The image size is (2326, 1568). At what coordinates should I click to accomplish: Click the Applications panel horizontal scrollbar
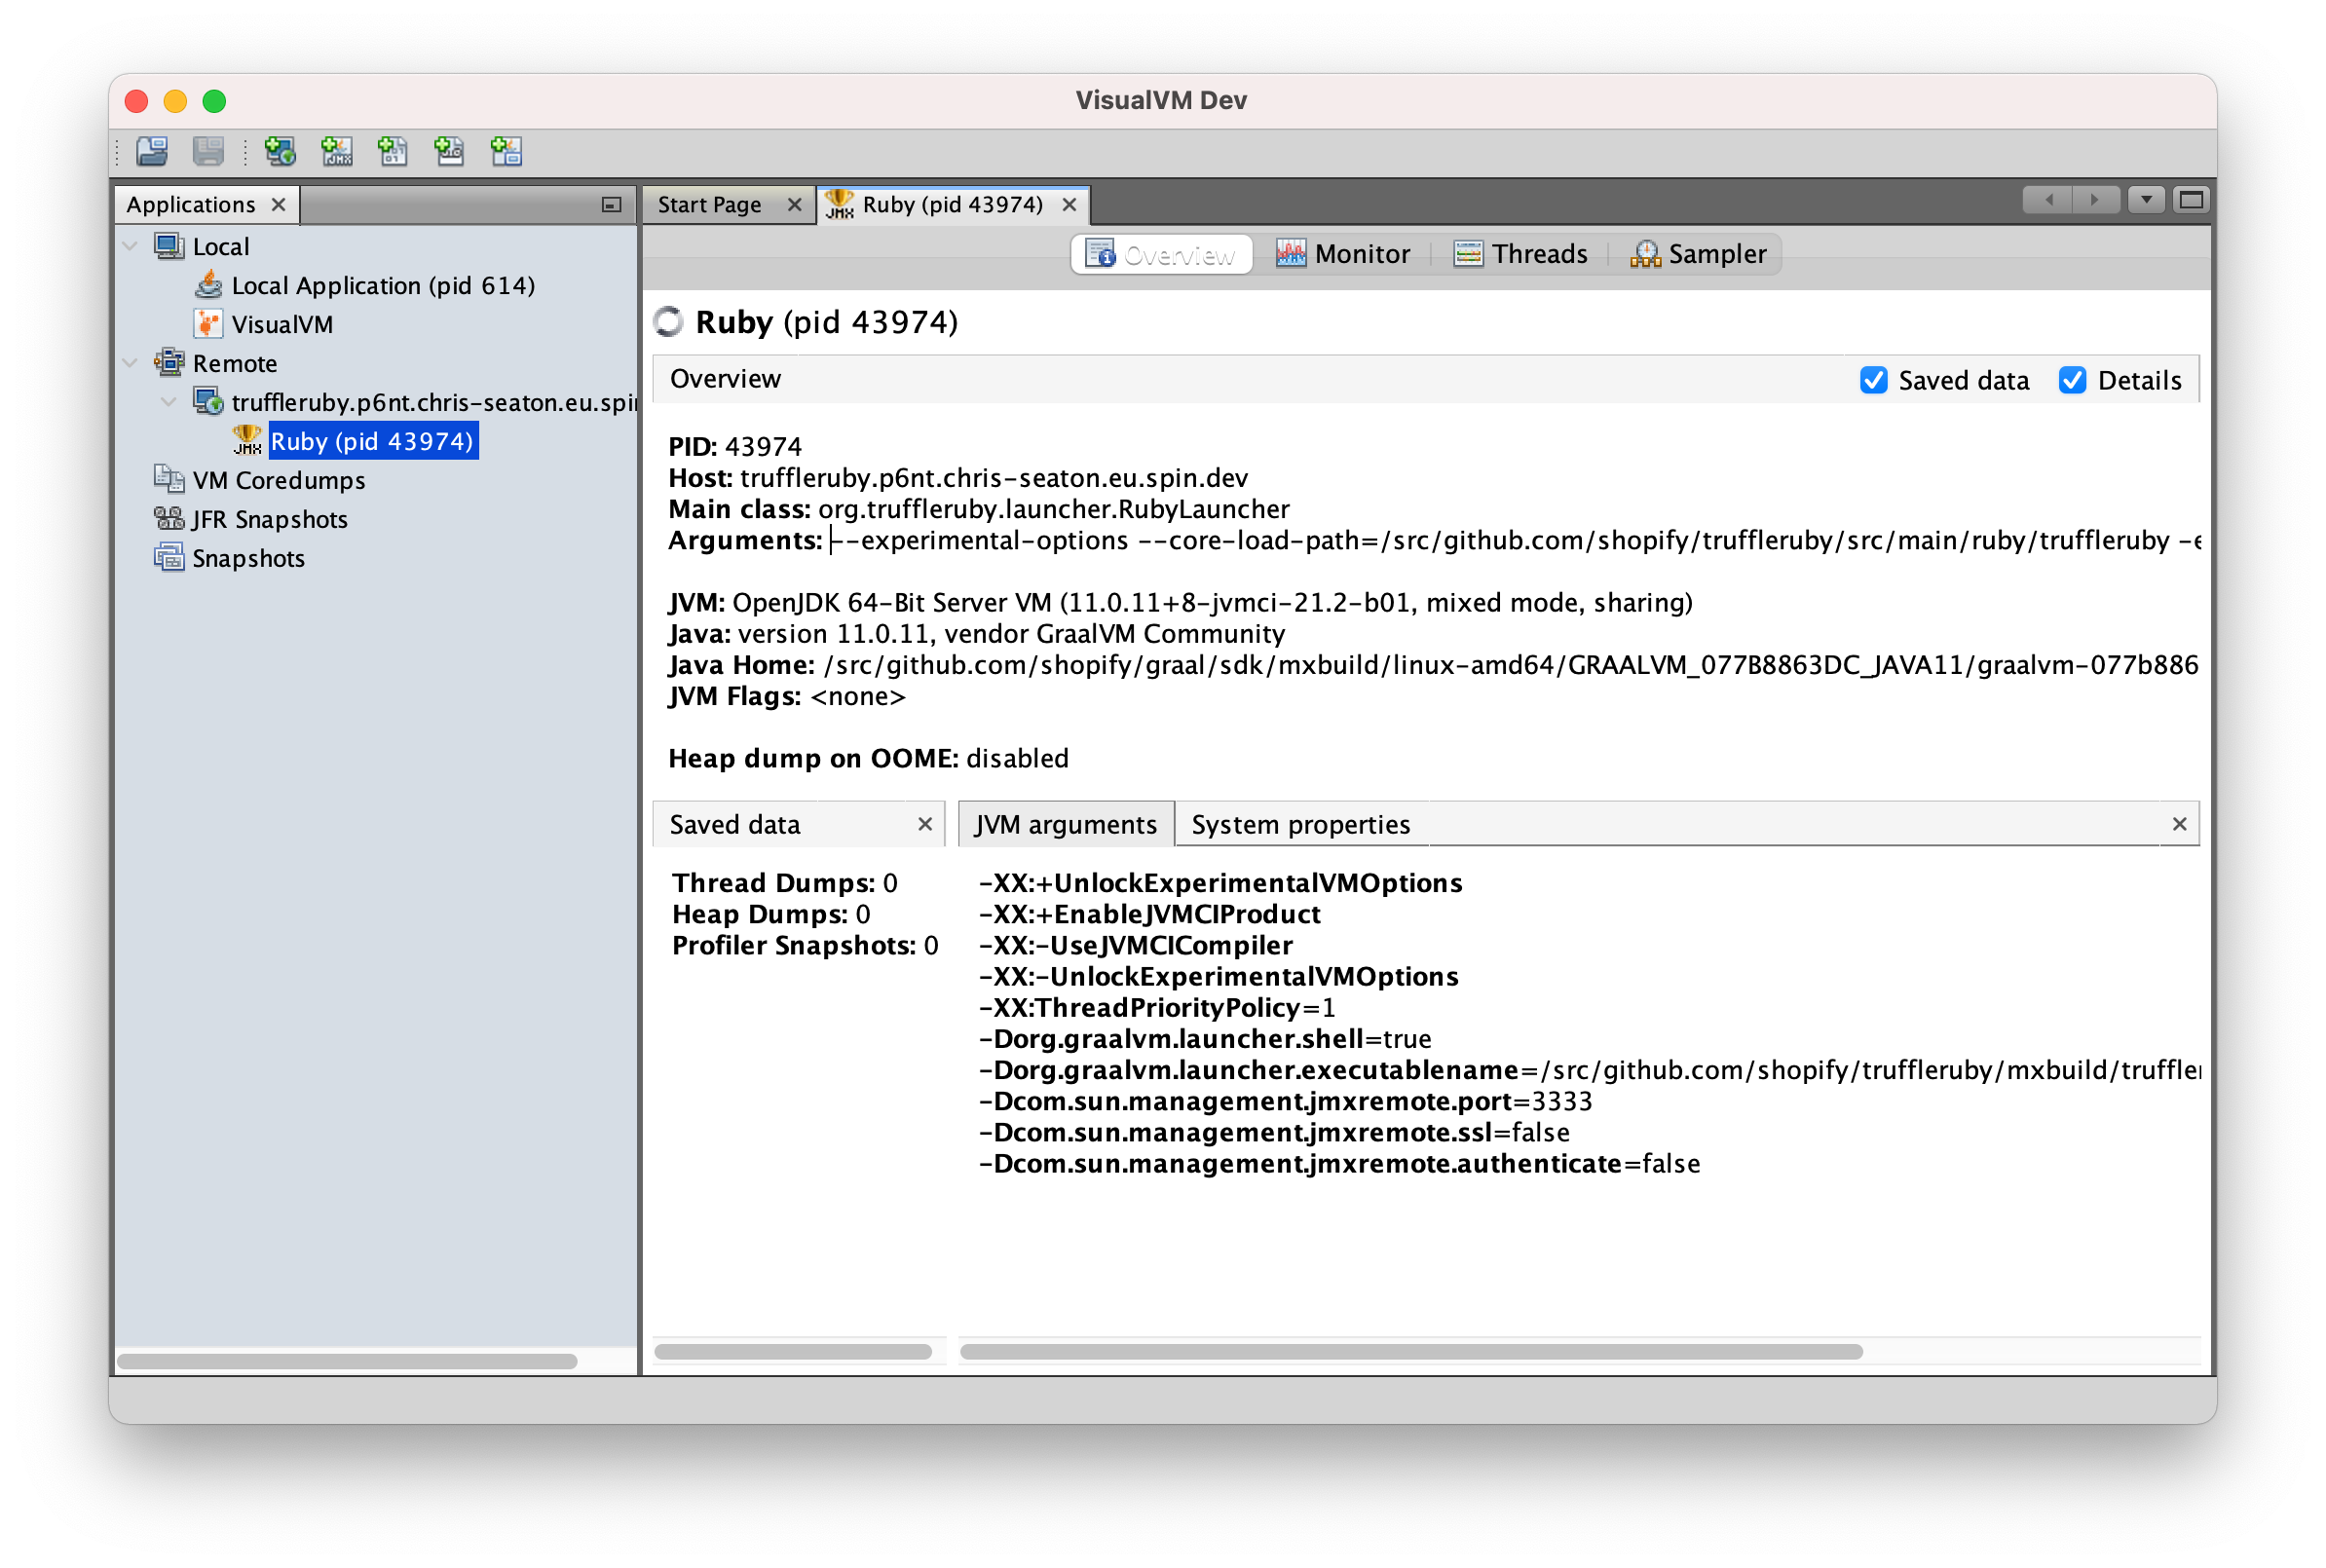tap(347, 1361)
